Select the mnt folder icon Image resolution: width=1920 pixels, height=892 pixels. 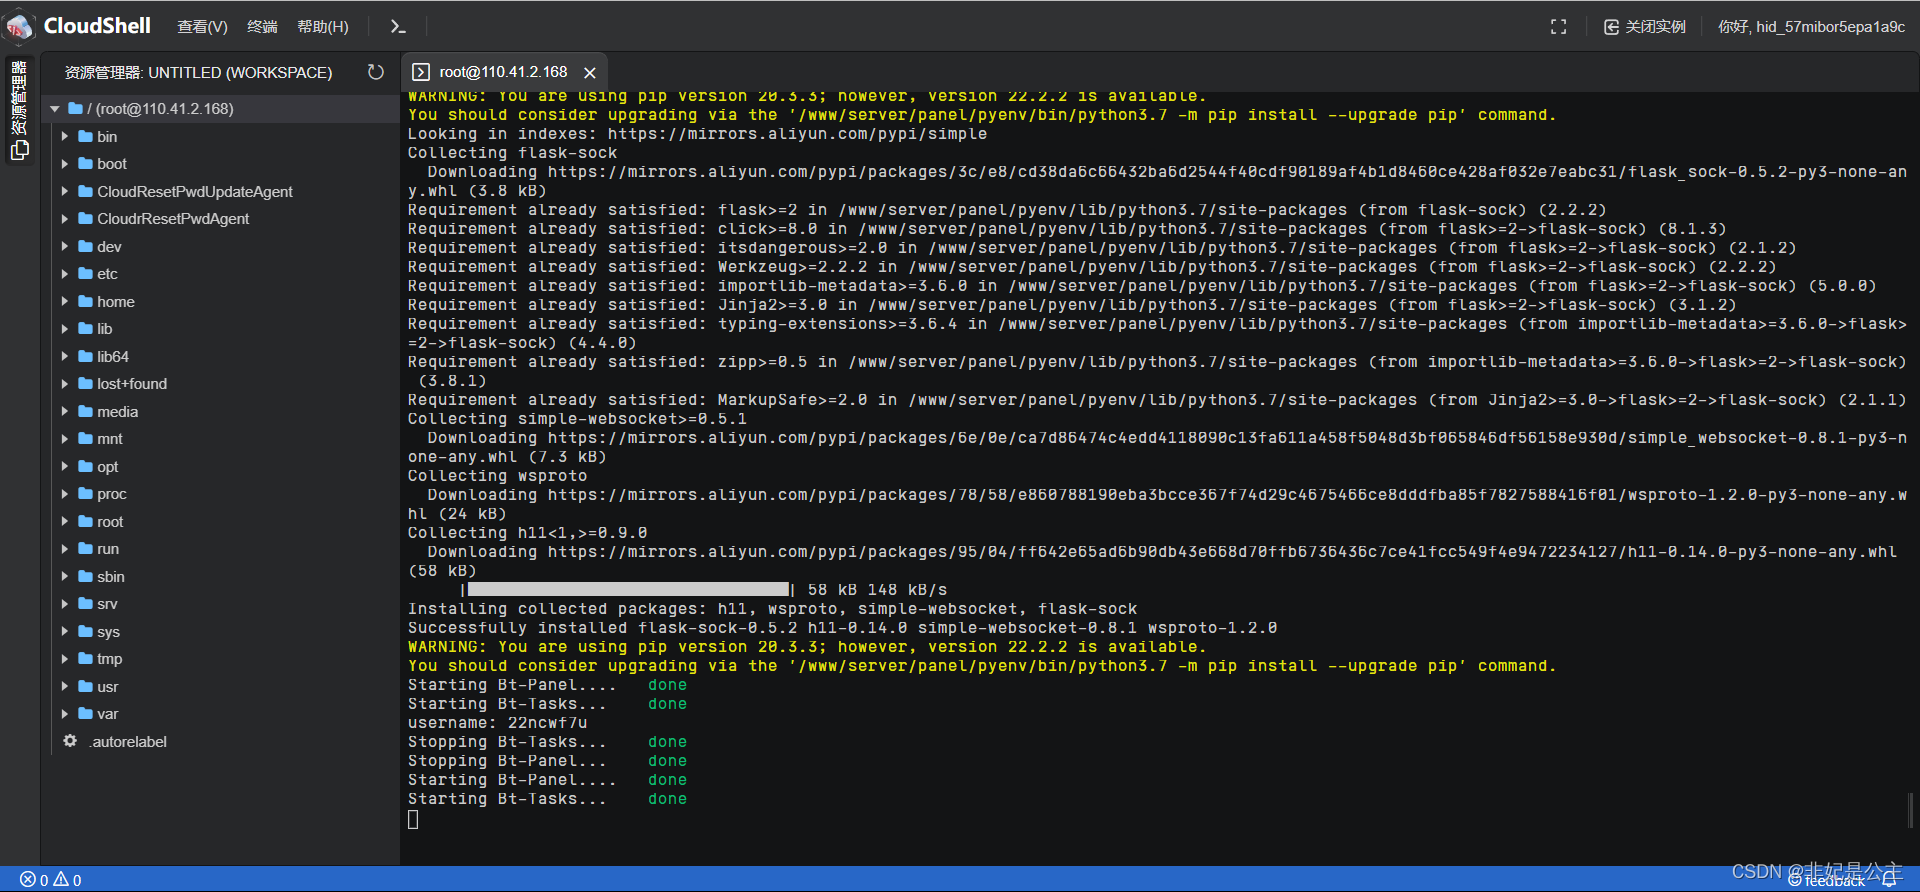point(86,439)
